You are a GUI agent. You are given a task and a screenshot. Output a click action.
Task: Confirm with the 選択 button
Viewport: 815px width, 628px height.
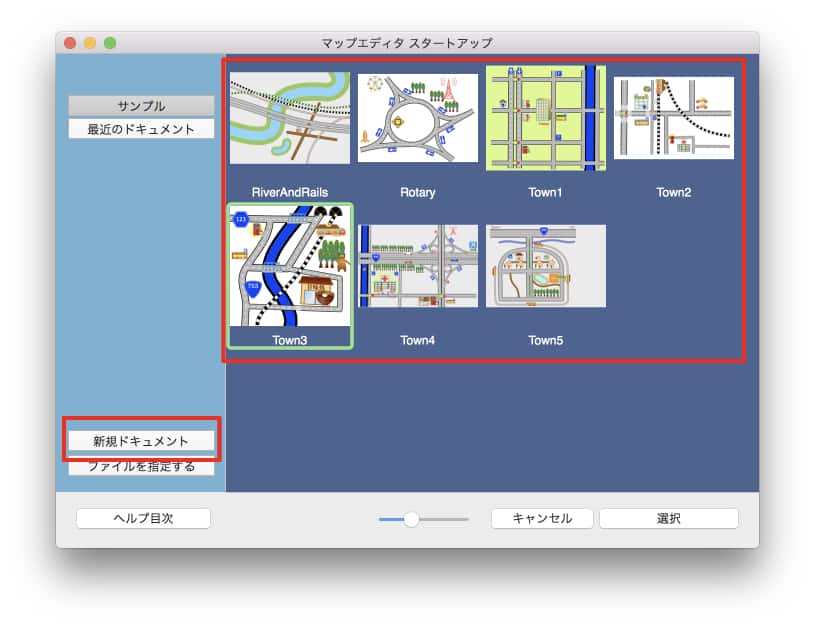(x=669, y=518)
